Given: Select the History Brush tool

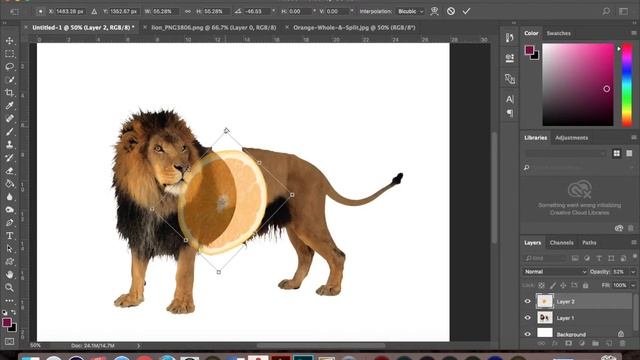Looking at the screenshot, I should click(x=9, y=158).
